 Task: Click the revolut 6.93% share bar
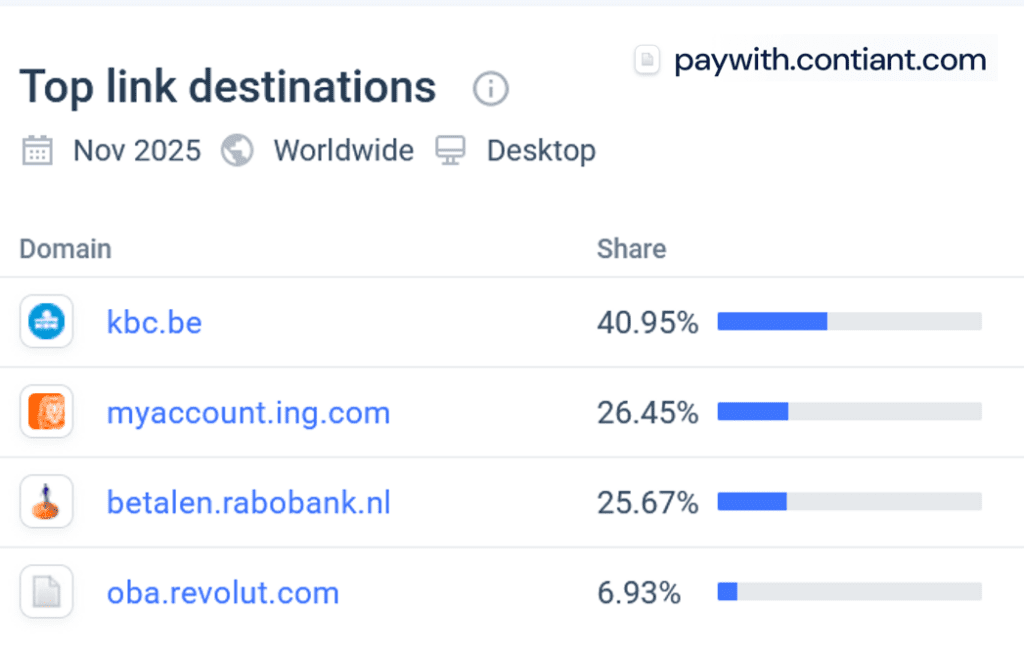pos(849,592)
